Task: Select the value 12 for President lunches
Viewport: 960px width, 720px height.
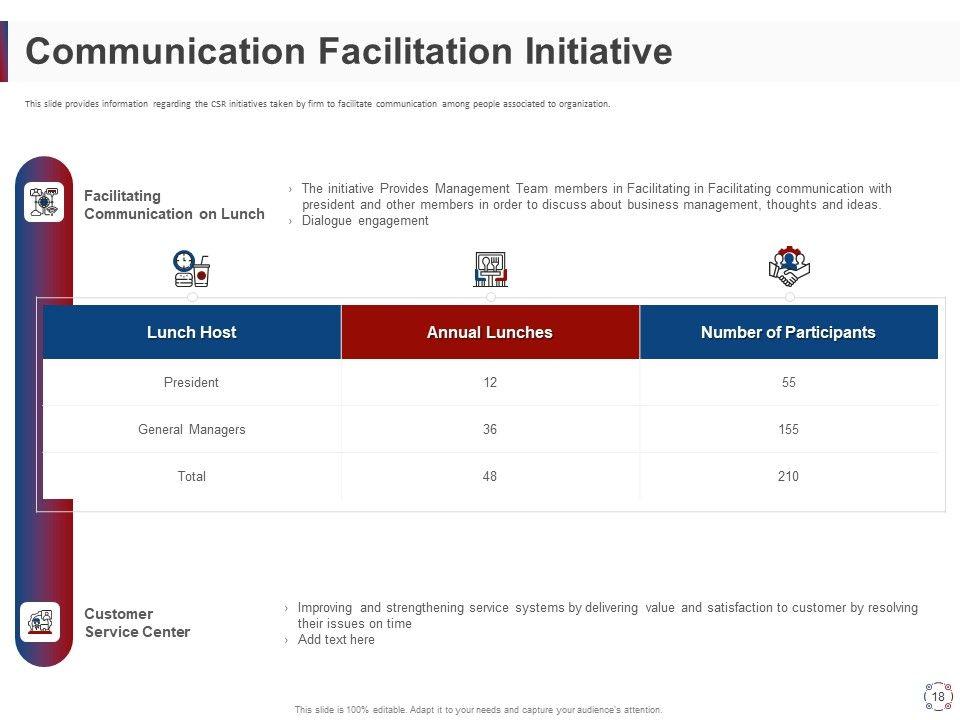Action: [x=490, y=382]
